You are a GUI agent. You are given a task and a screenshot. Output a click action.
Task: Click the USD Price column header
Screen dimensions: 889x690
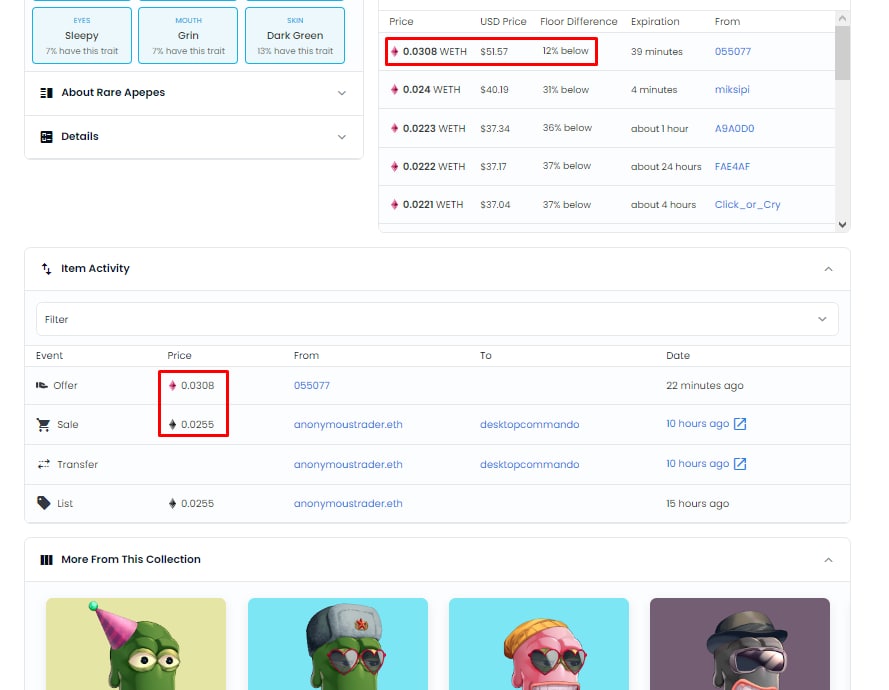[x=503, y=22]
